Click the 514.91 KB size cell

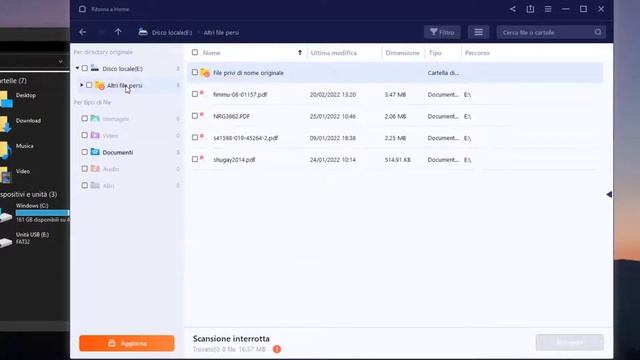click(398, 160)
